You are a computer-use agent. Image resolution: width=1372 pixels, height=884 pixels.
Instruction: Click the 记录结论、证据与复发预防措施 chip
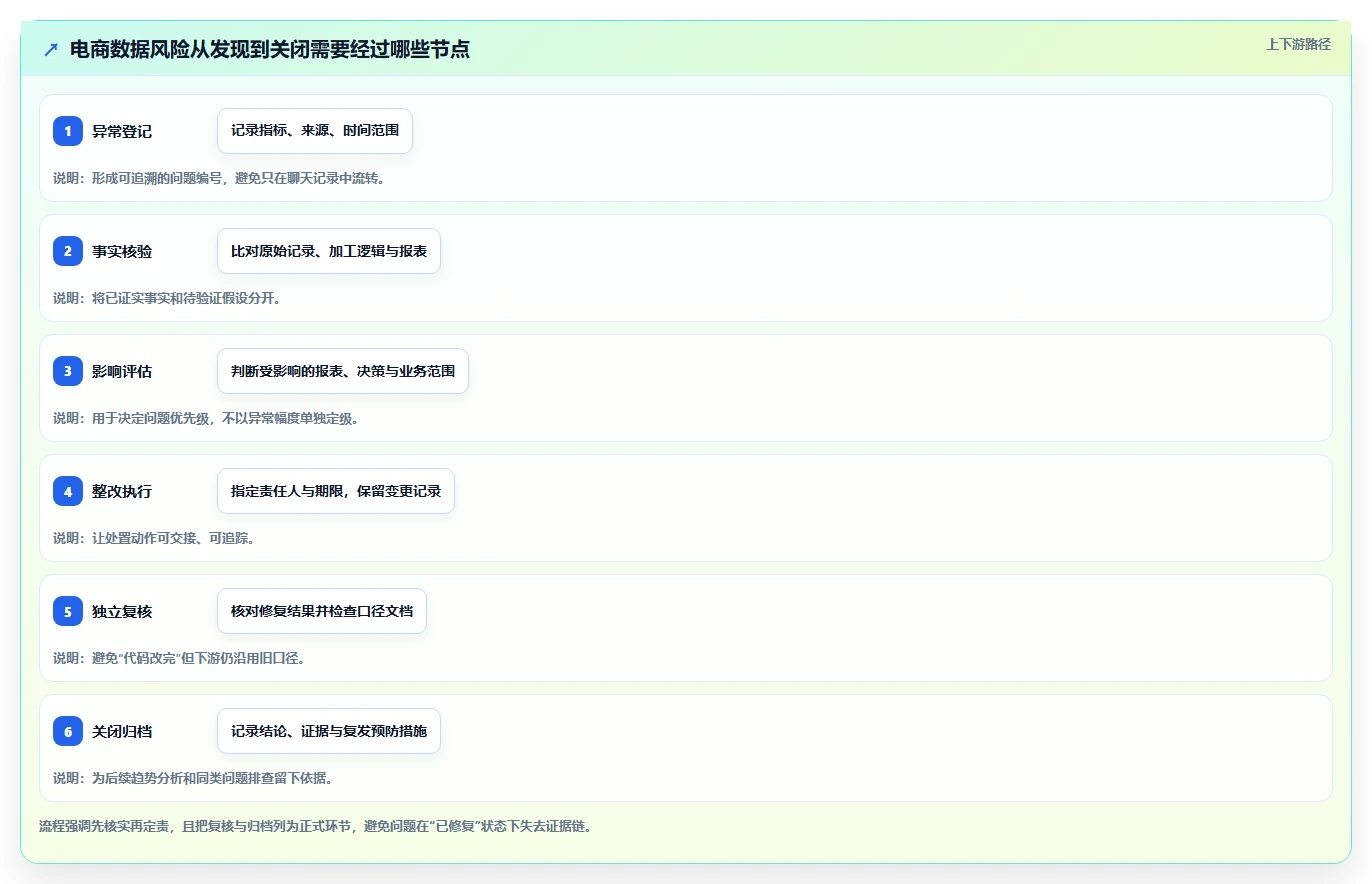329,731
